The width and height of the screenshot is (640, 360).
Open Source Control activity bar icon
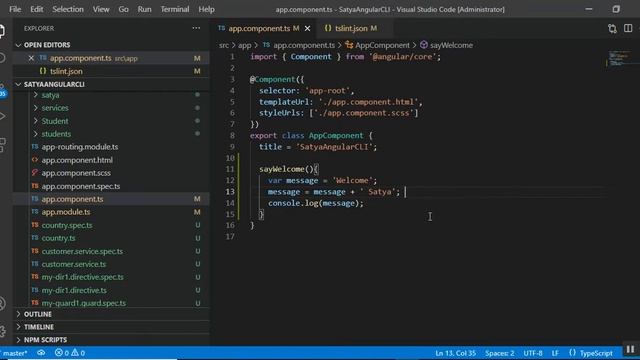pos(2,91)
